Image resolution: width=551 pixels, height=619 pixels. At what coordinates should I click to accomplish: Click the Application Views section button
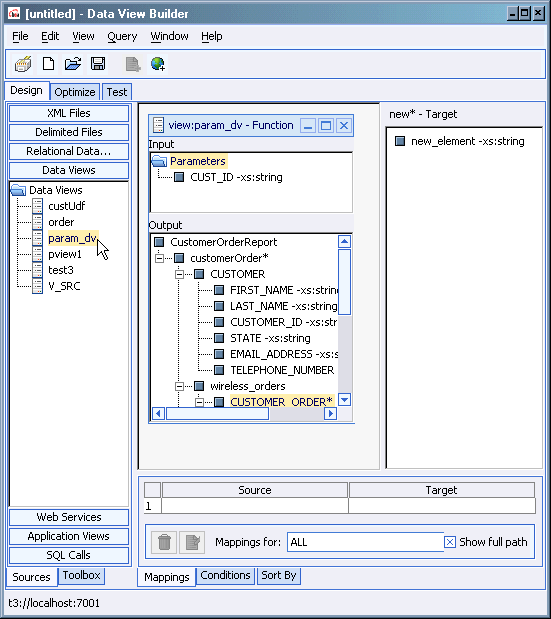69,536
